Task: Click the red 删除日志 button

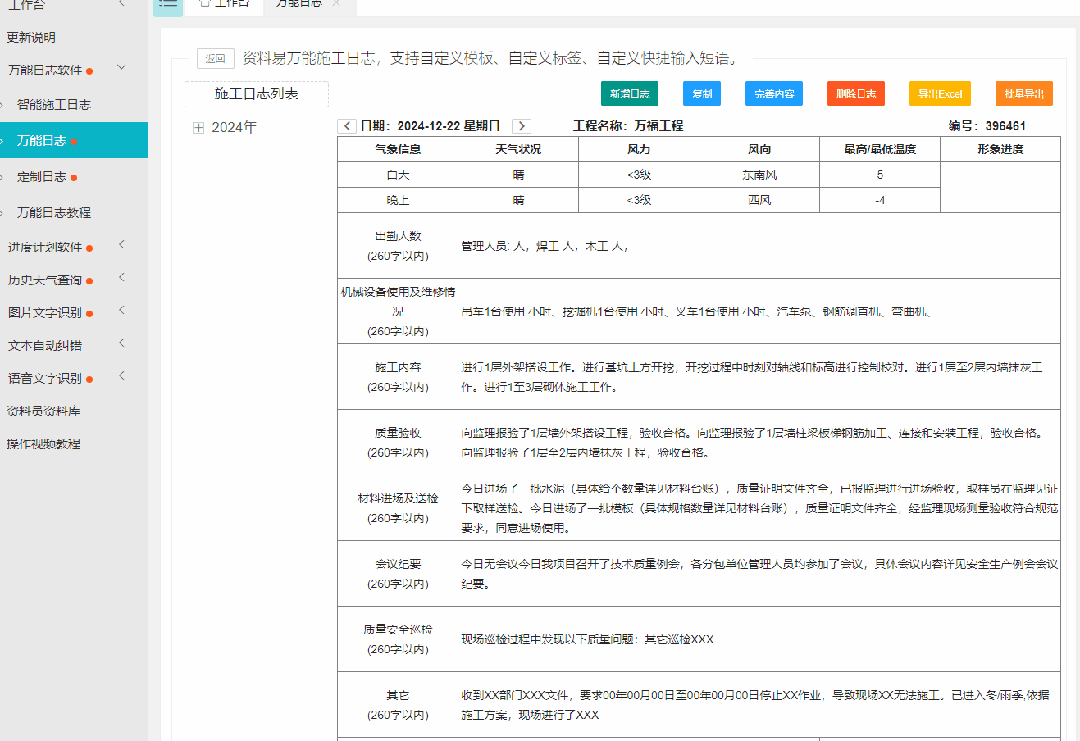Action: [x=856, y=94]
